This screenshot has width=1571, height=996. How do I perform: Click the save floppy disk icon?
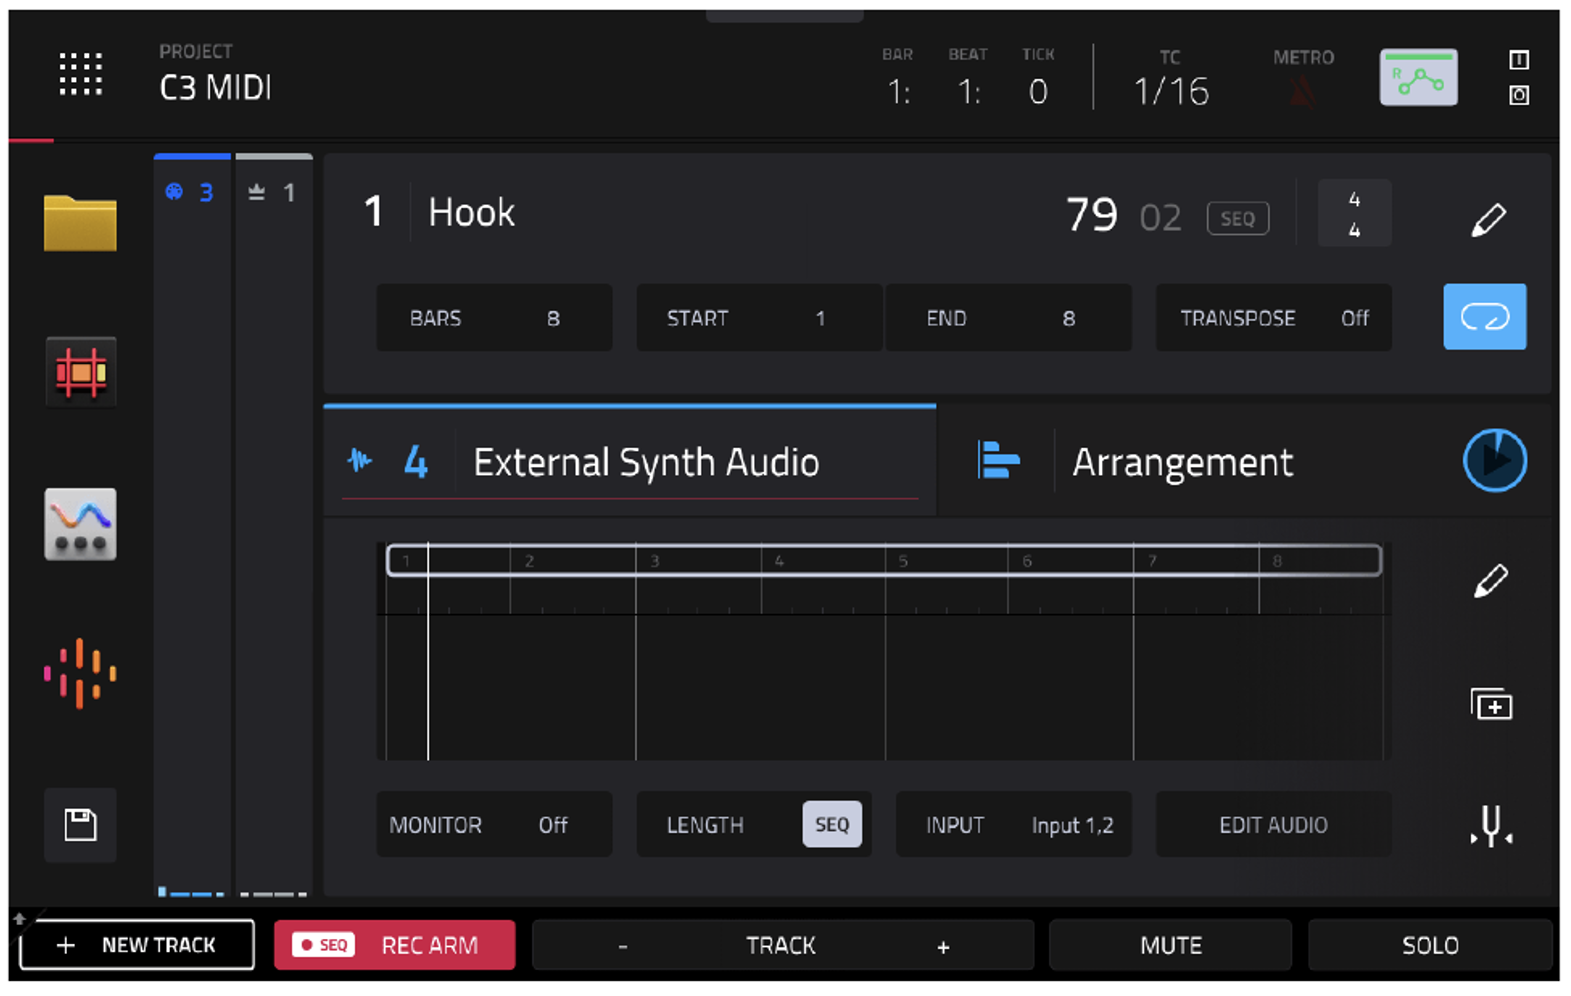point(80,825)
